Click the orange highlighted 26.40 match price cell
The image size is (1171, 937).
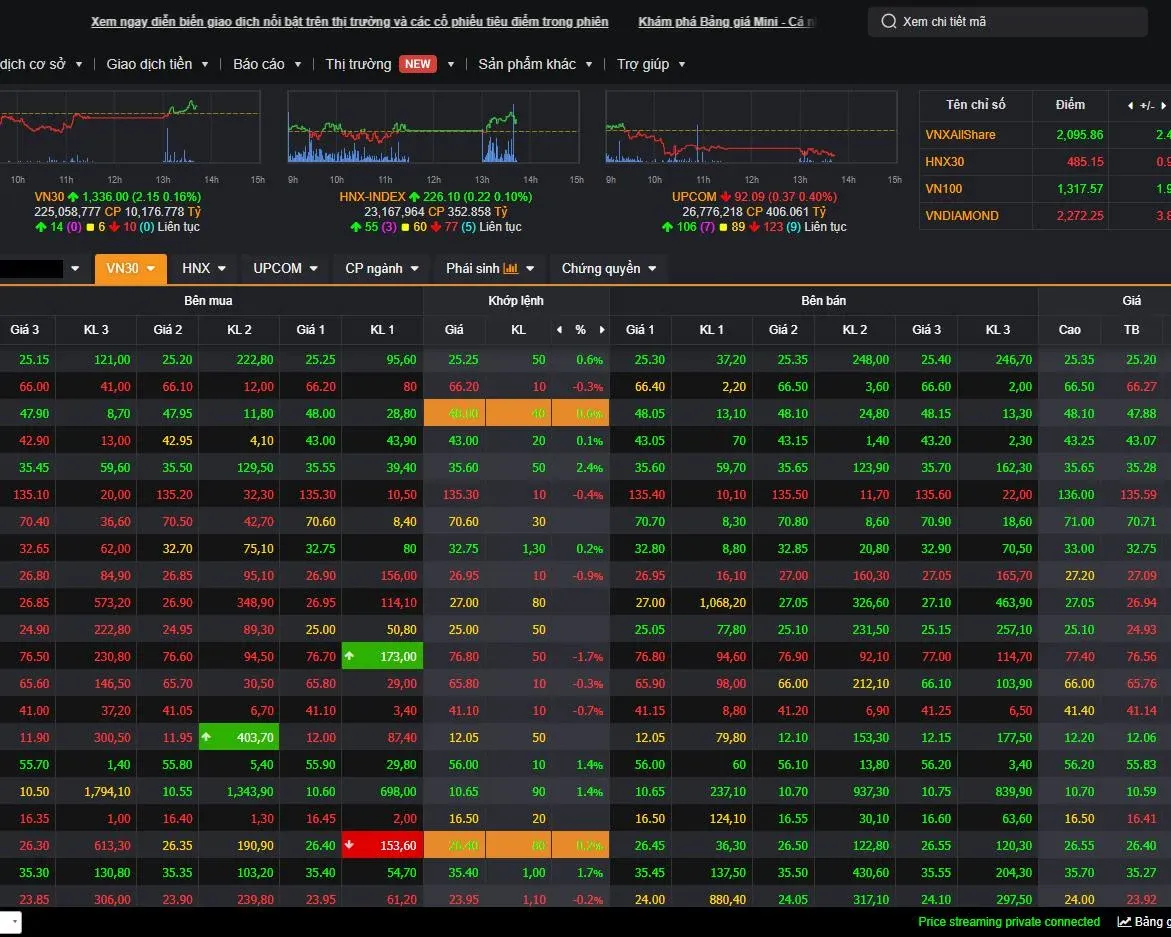point(454,846)
